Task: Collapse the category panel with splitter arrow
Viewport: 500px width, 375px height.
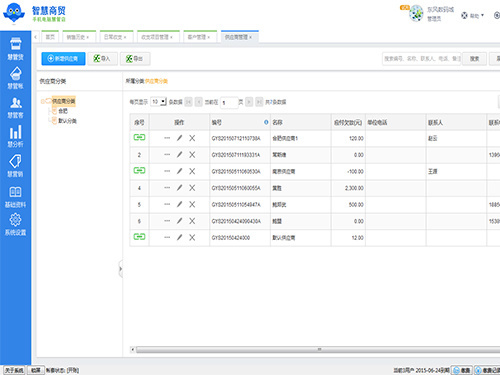Action: [x=120, y=269]
